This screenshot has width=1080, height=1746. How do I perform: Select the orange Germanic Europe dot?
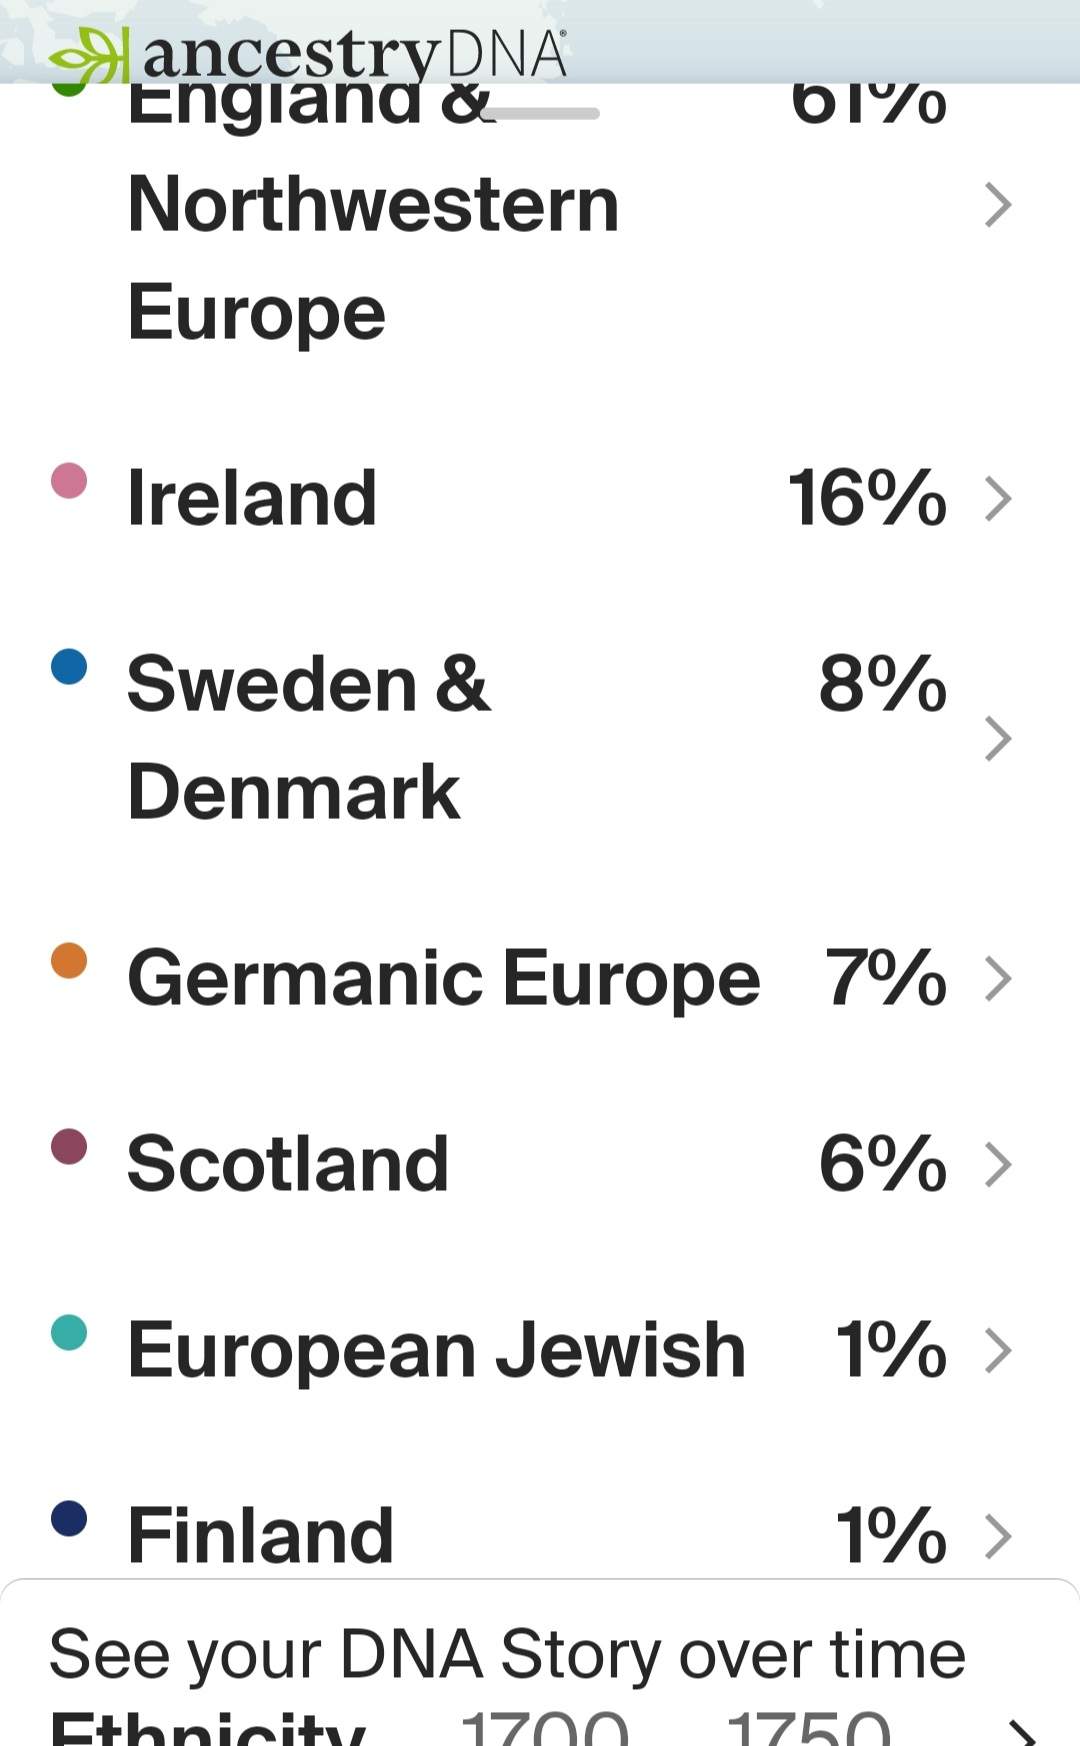pyautogui.click(x=69, y=960)
